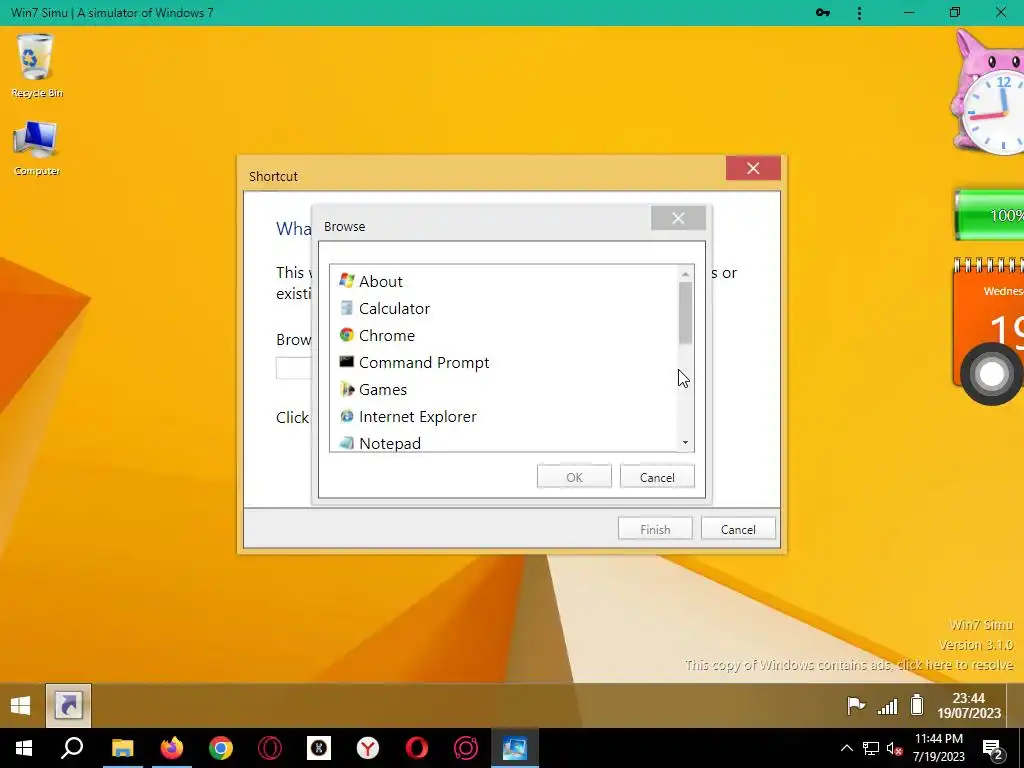
Task: Open the Recycle Bin desktop icon
Action: 36,66
